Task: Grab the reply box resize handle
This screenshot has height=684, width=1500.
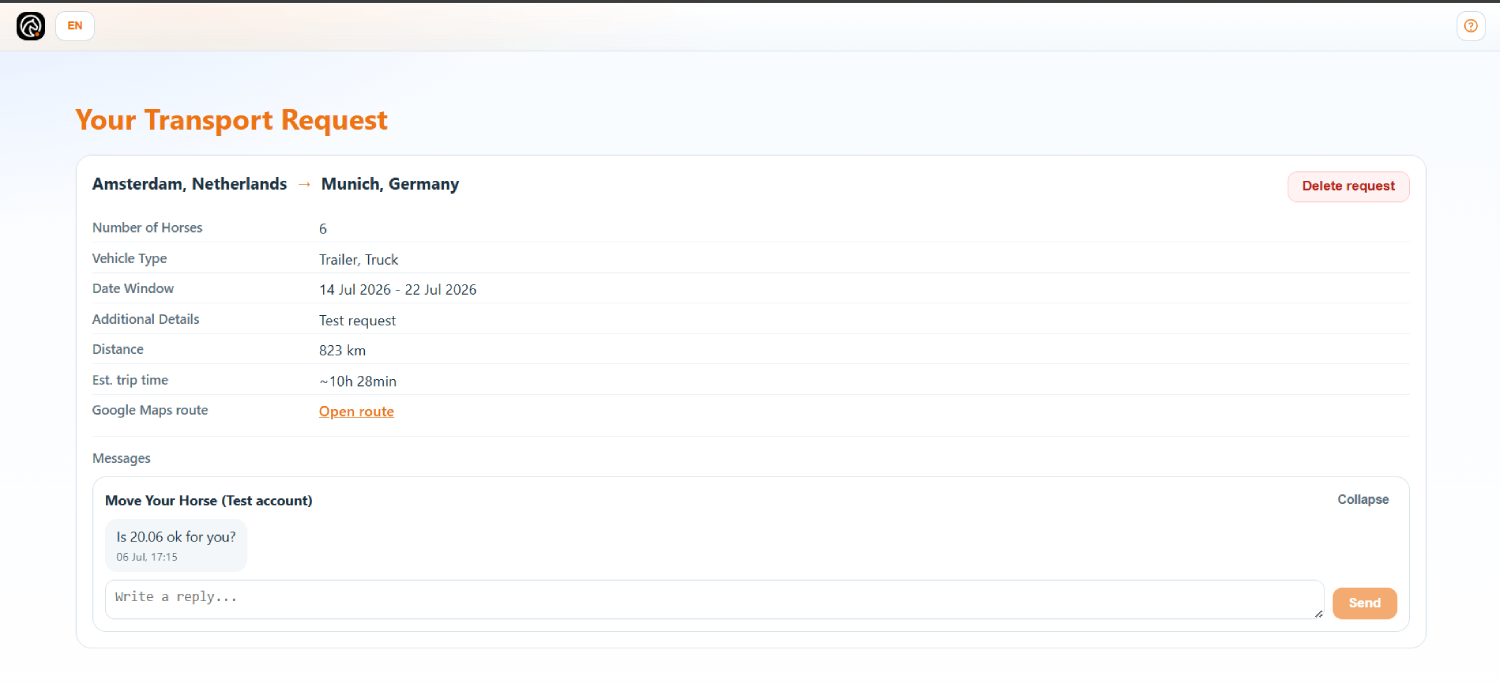Action: coord(1318,613)
